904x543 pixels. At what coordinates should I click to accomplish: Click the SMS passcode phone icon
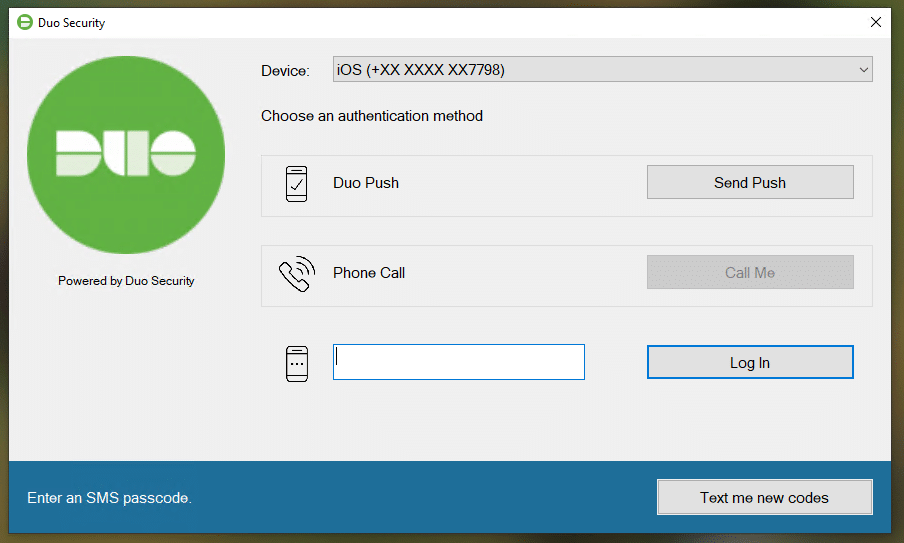coord(297,364)
